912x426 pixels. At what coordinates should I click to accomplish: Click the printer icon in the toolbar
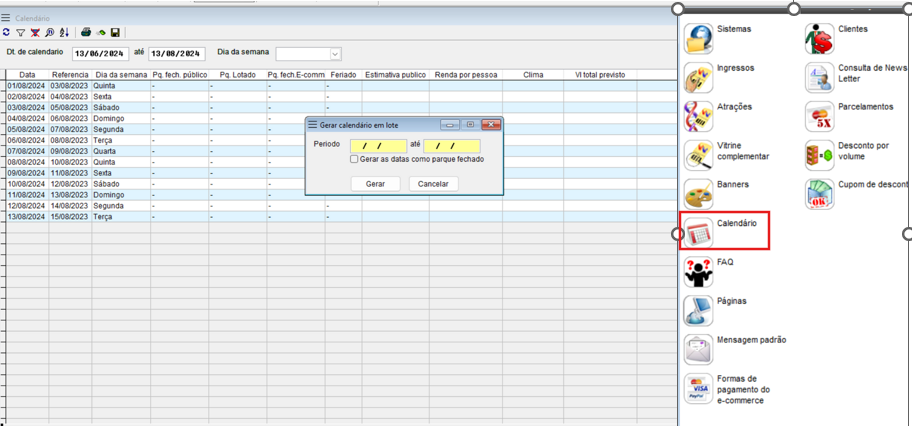click(x=87, y=33)
